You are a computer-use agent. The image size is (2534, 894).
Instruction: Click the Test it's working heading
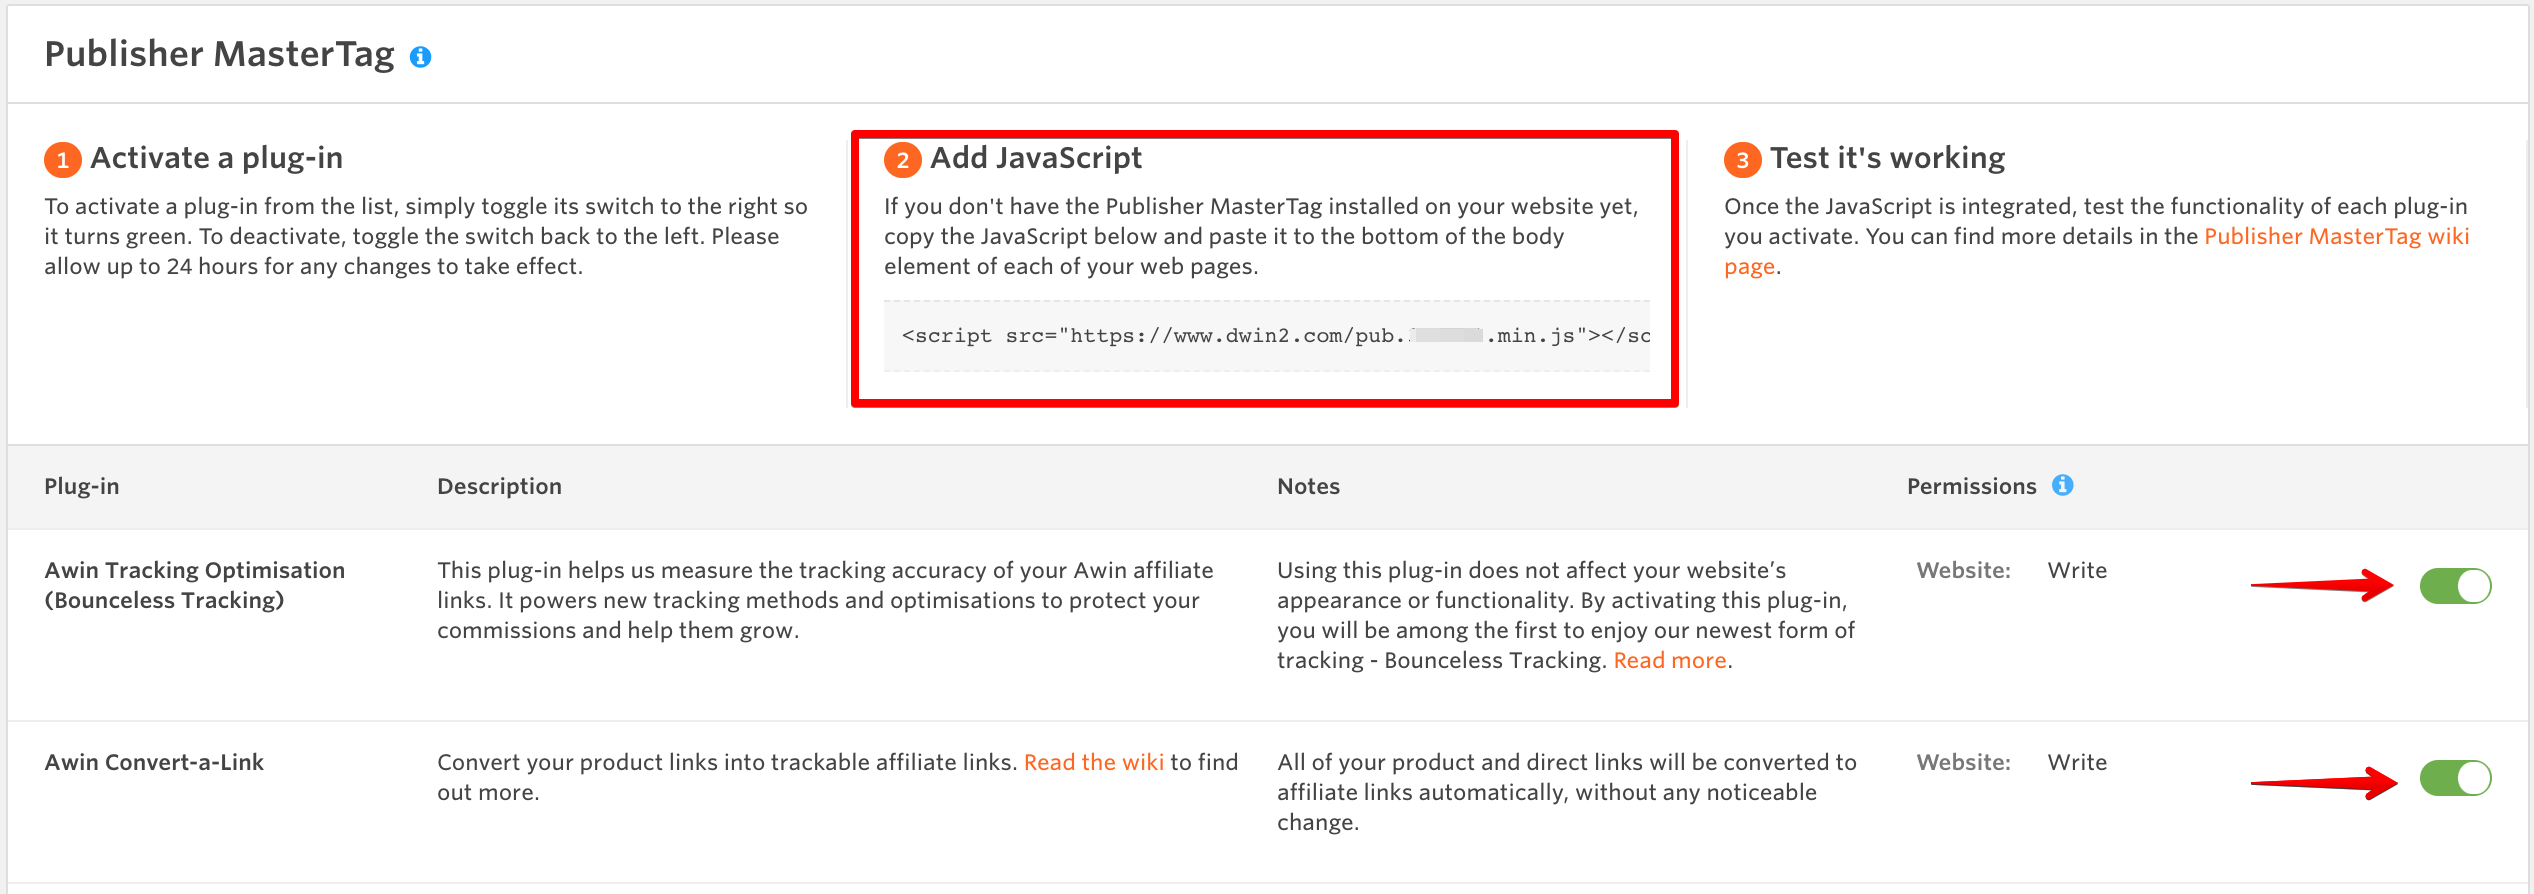pyautogui.click(x=1887, y=158)
